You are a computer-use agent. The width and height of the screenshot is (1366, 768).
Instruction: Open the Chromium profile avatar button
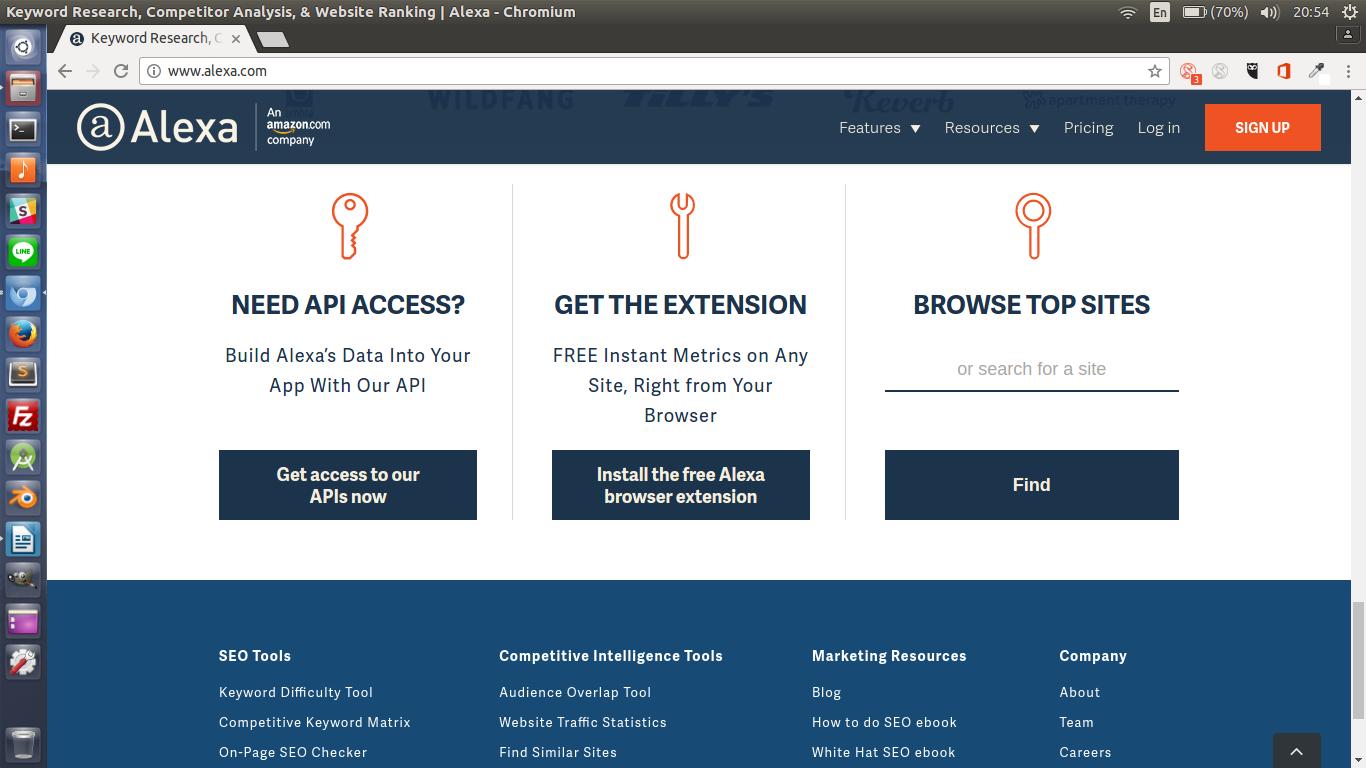(x=1347, y=34)
